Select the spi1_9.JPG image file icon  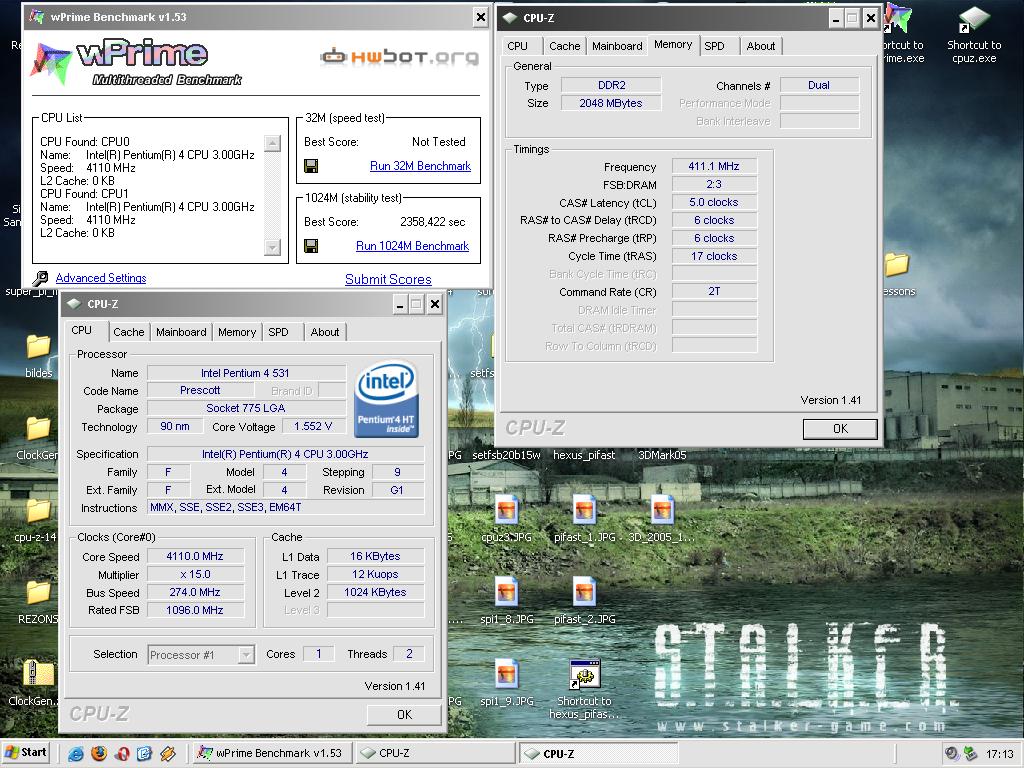[507, 674]
